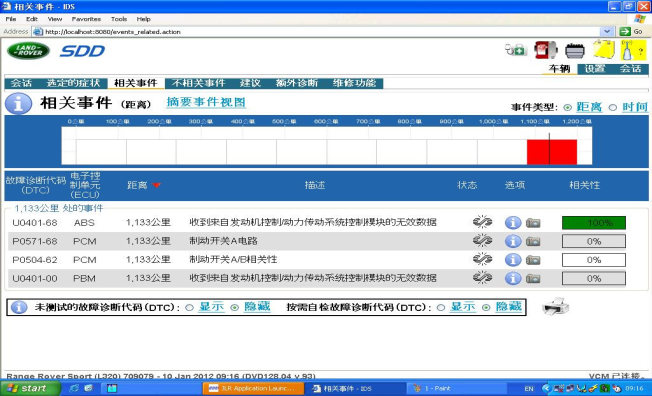The height and width of the screenshot is (396, 652).
Task: Open info for U0401-68 ABS row
Action: 513,223
